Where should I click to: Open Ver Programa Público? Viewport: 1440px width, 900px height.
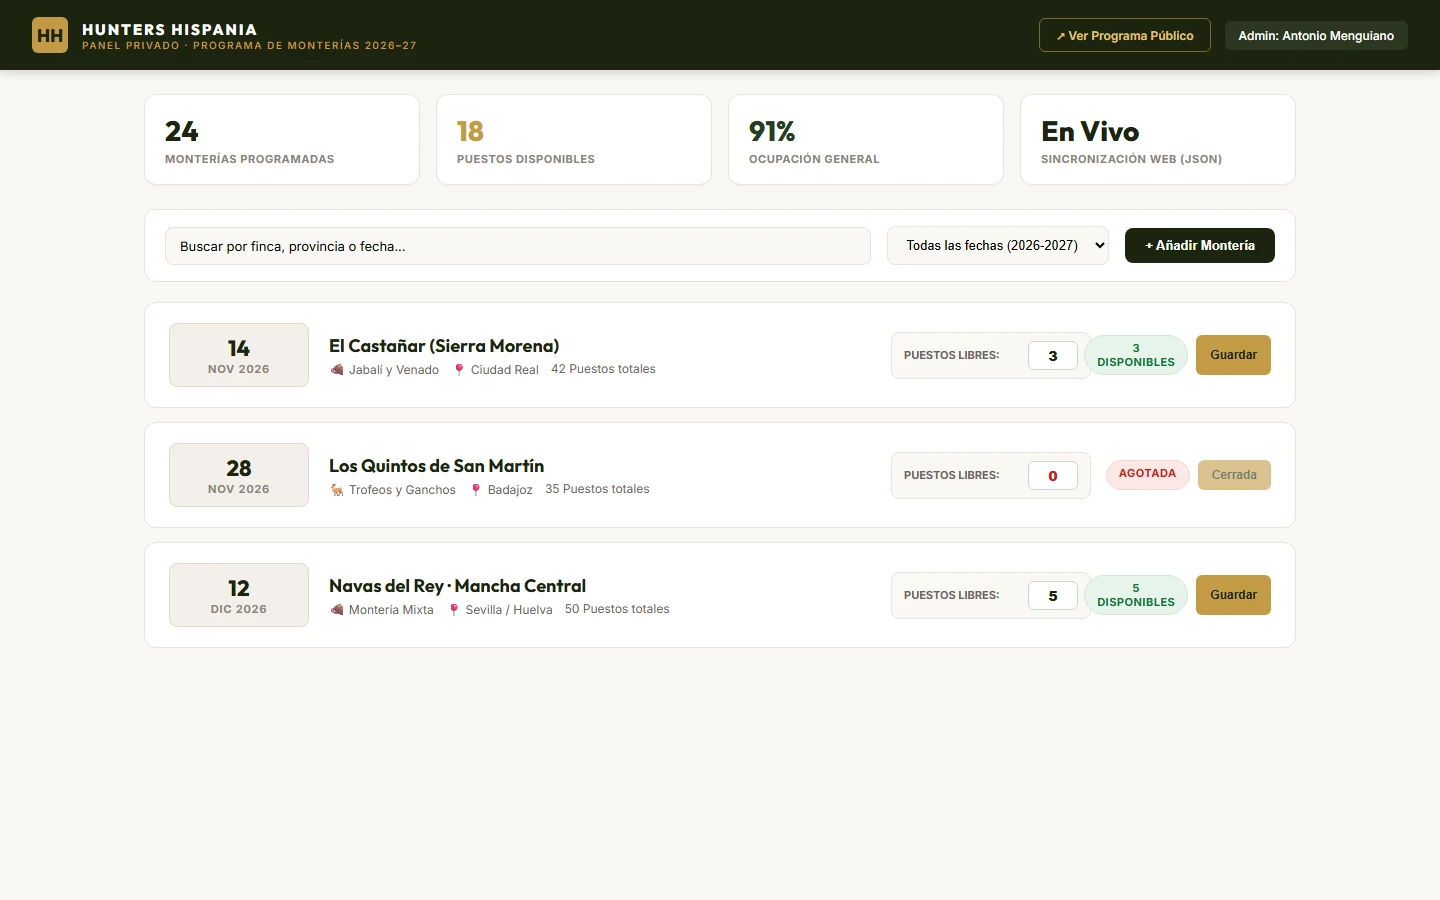click(1125, 35)
